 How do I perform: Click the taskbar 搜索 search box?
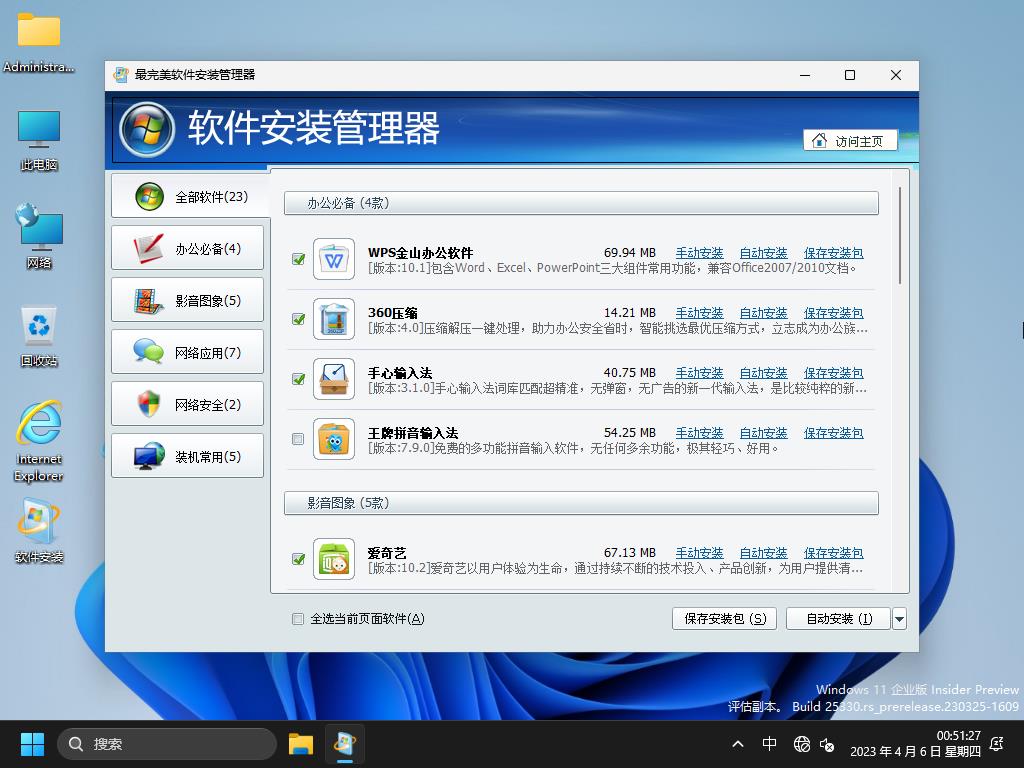click(x=167, y=744)
